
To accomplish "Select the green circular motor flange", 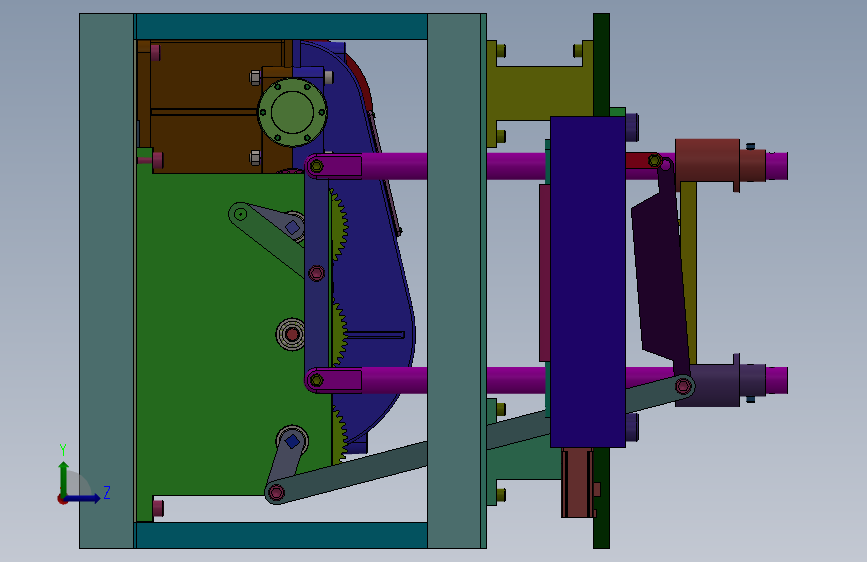I will (292, 112).
